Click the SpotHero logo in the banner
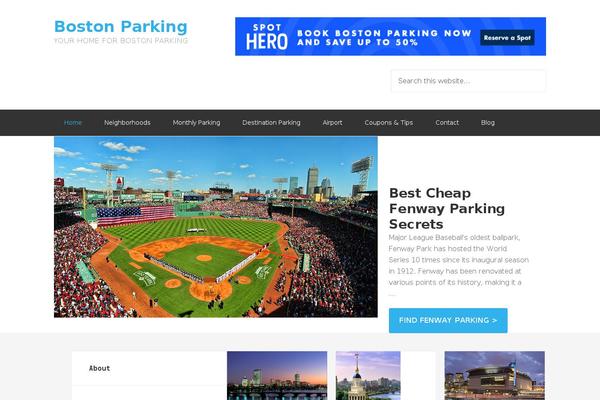Viewport: 600px width, 400px height. click(267, 37)
